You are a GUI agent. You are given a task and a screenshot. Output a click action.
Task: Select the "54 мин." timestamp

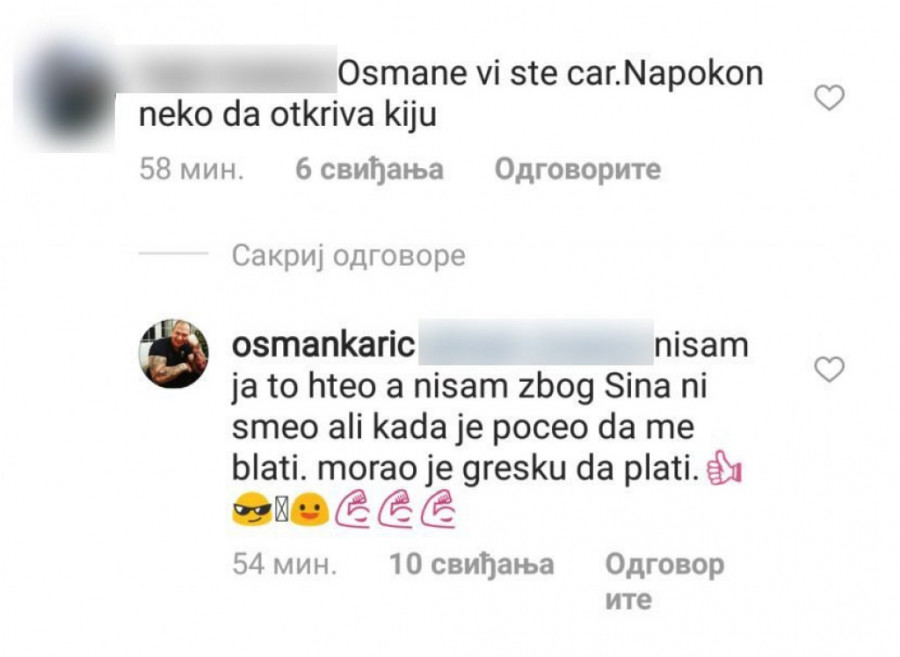click(284, 564)
